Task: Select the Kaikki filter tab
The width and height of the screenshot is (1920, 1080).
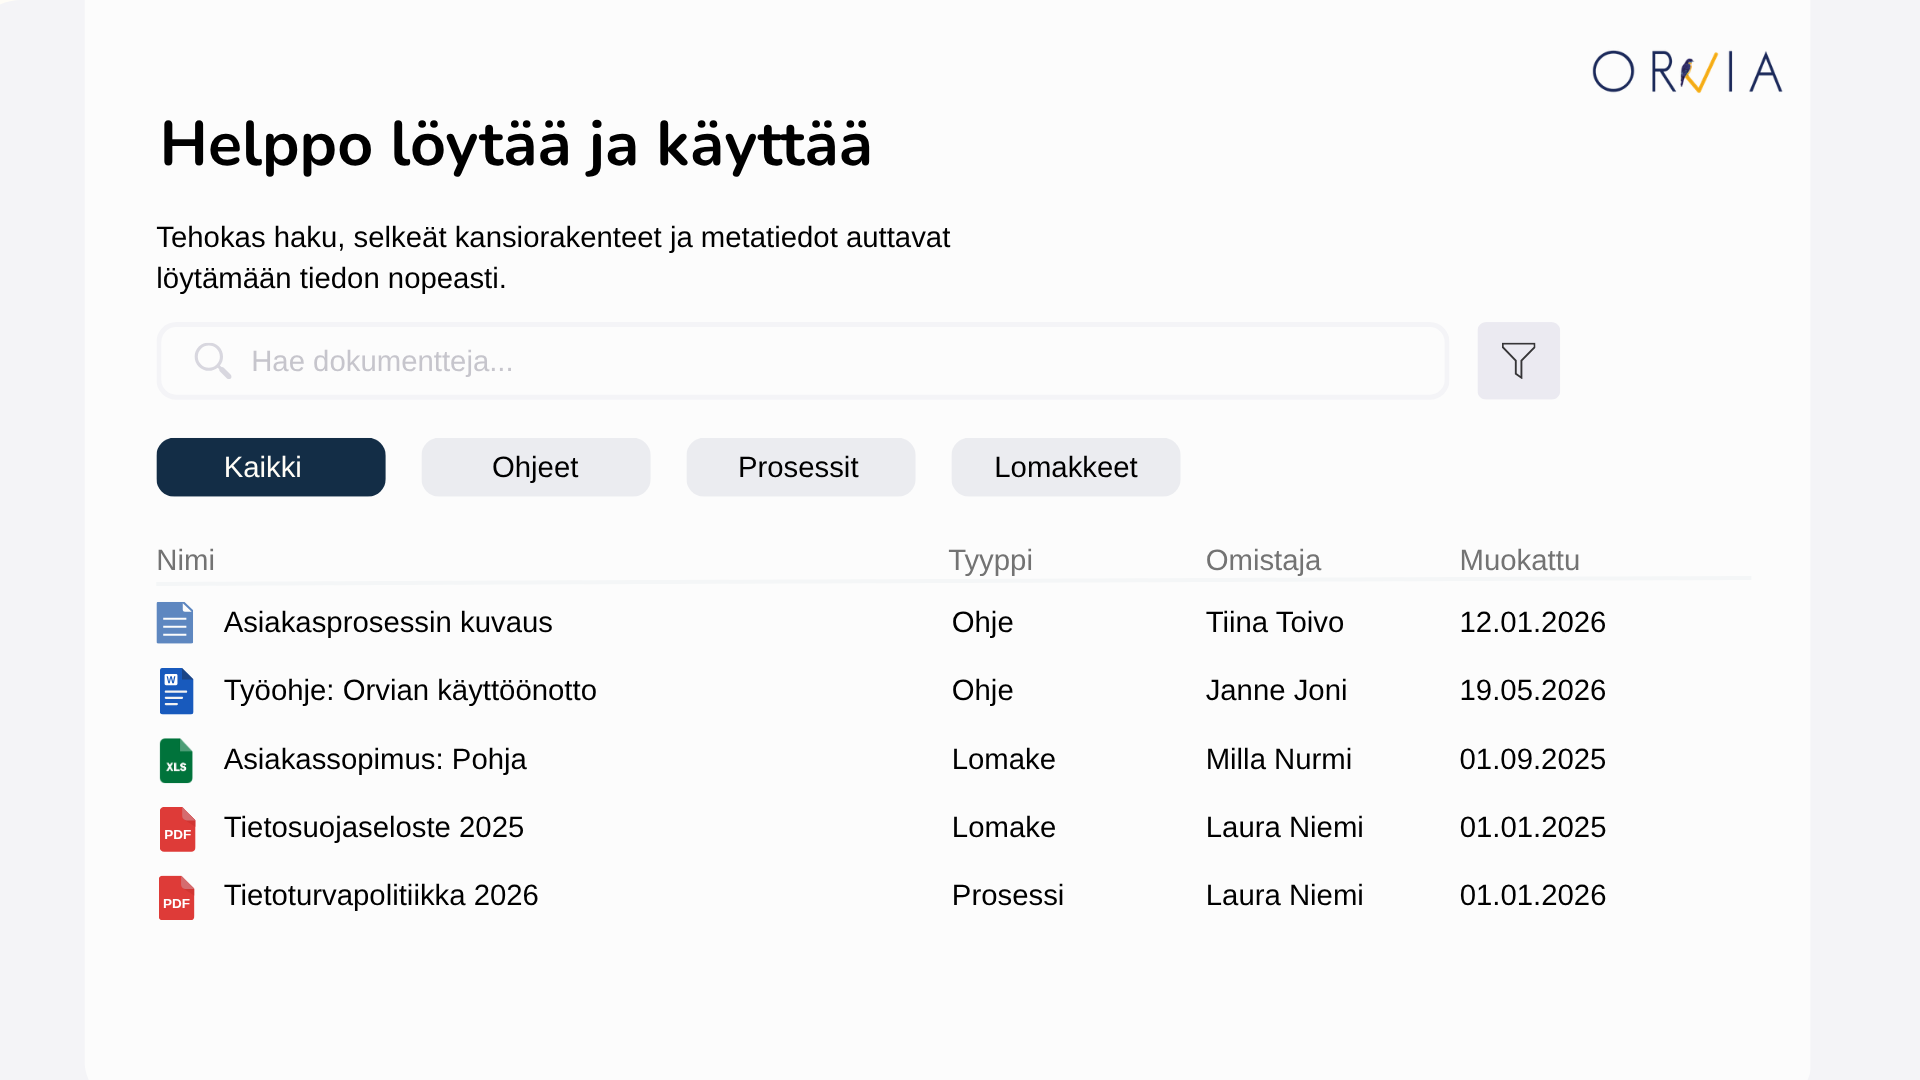Action: pyautogui.click(x=271, y=467)
